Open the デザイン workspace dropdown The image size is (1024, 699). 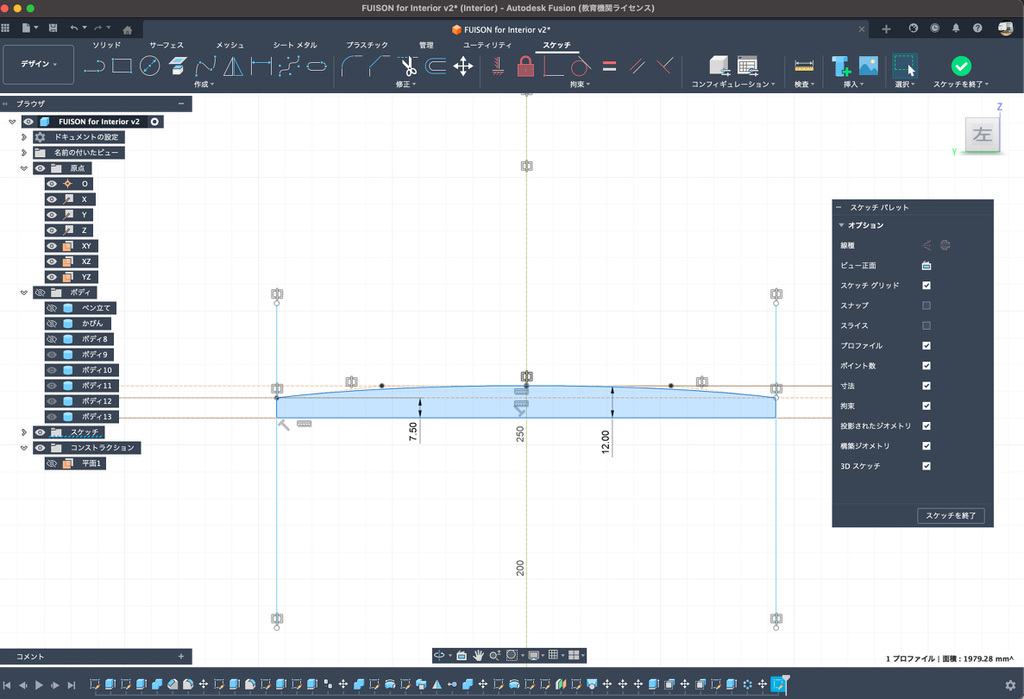tap(39, 64)
